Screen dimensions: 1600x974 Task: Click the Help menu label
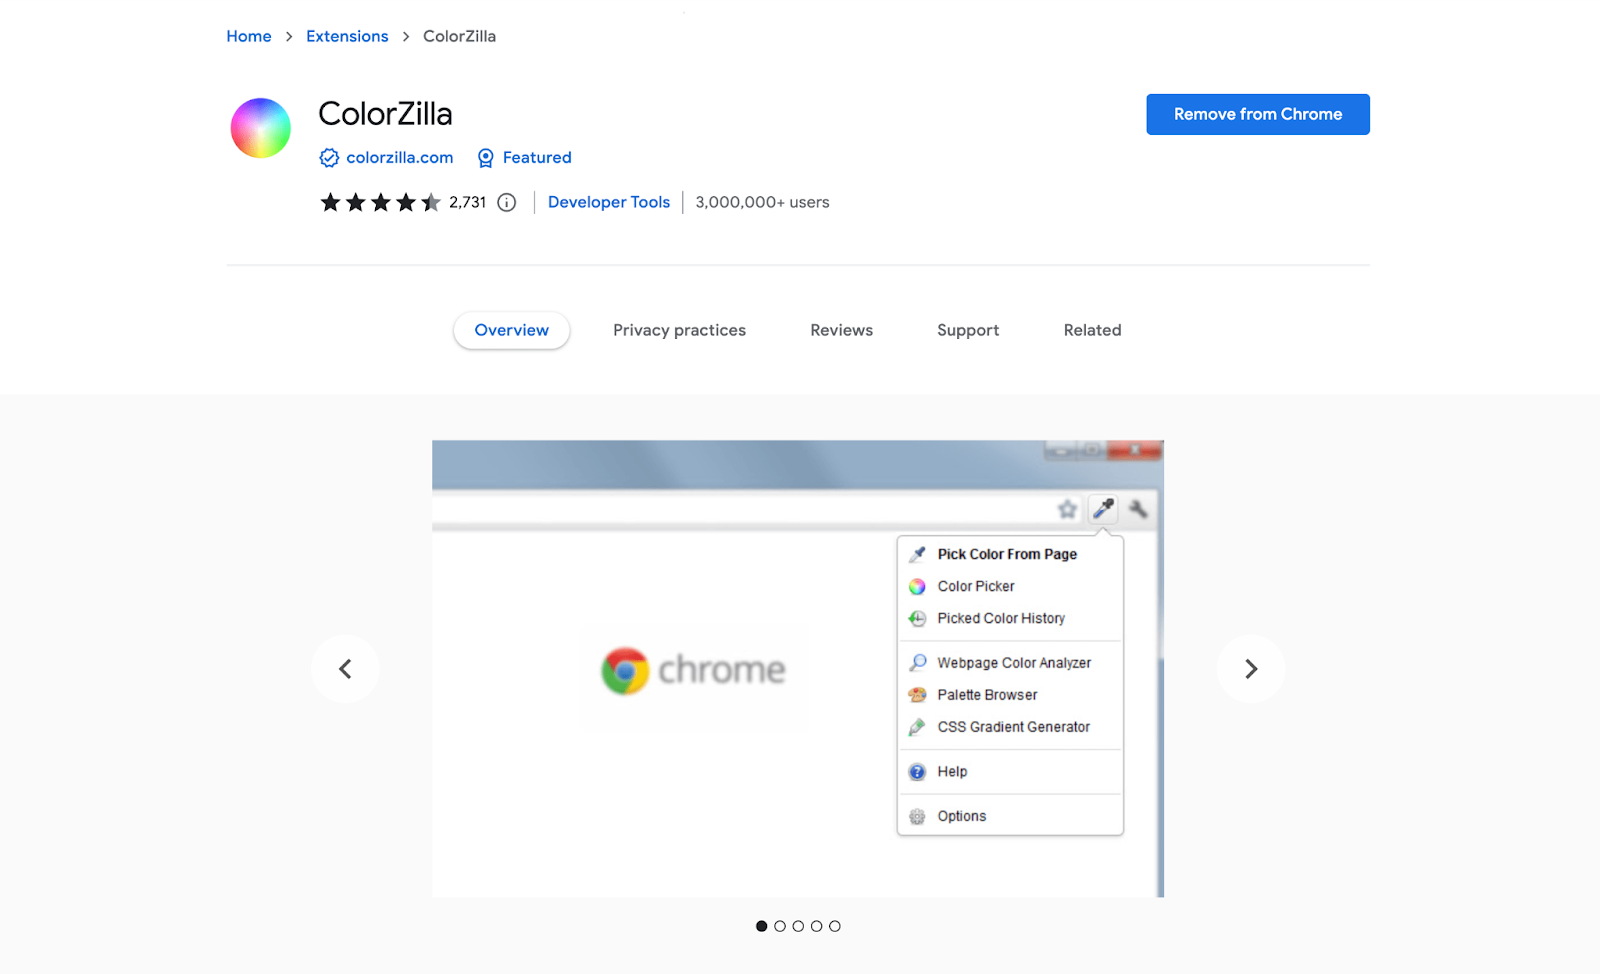click(x=952, y=772)
